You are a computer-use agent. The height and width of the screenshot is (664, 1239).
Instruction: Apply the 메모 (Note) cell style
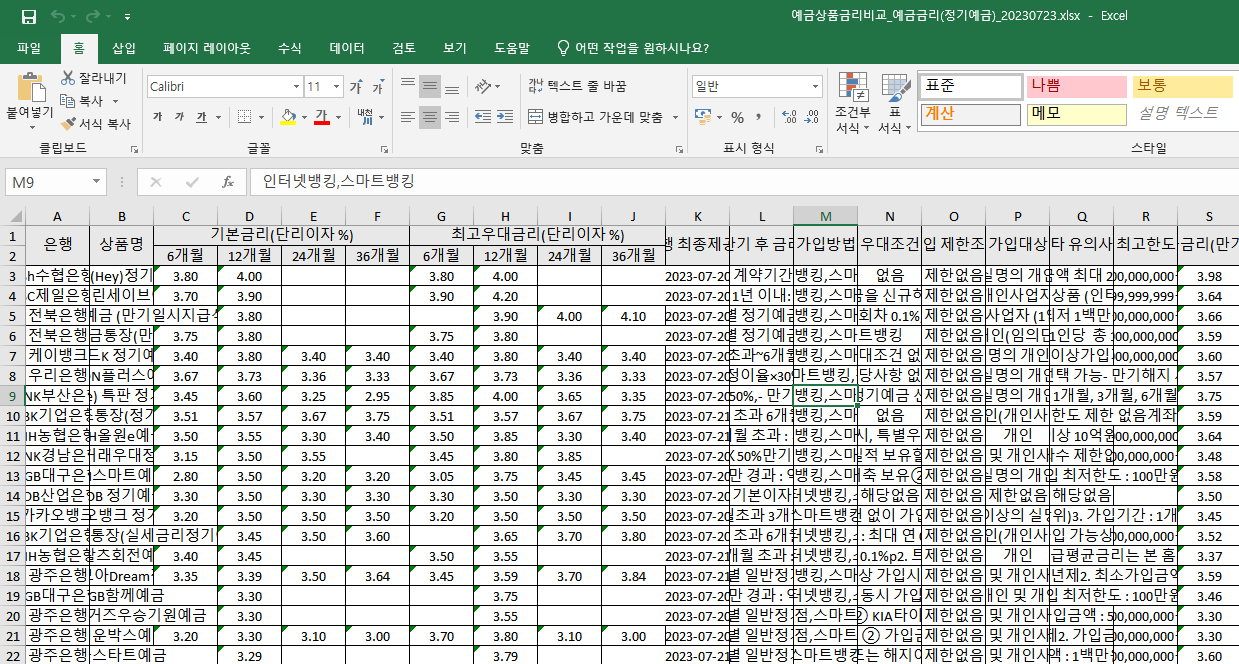point(1076,113)
